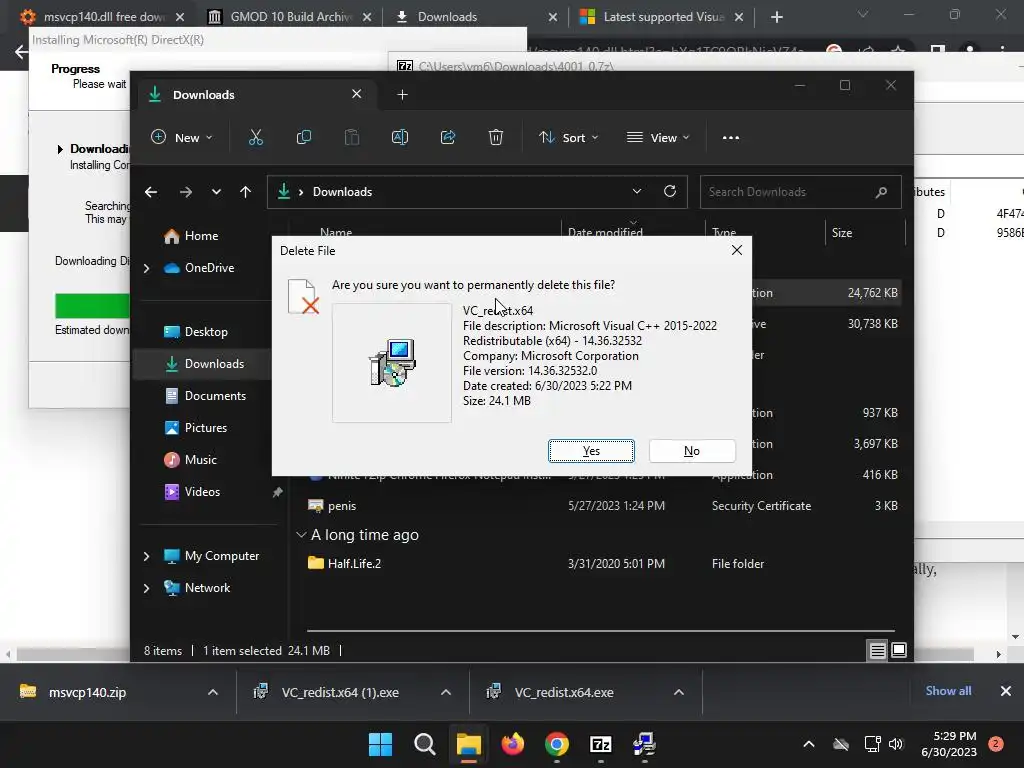1024x768 pixels.
Task: Switch to Latest supported Visual tab
Action: [661, 17]
